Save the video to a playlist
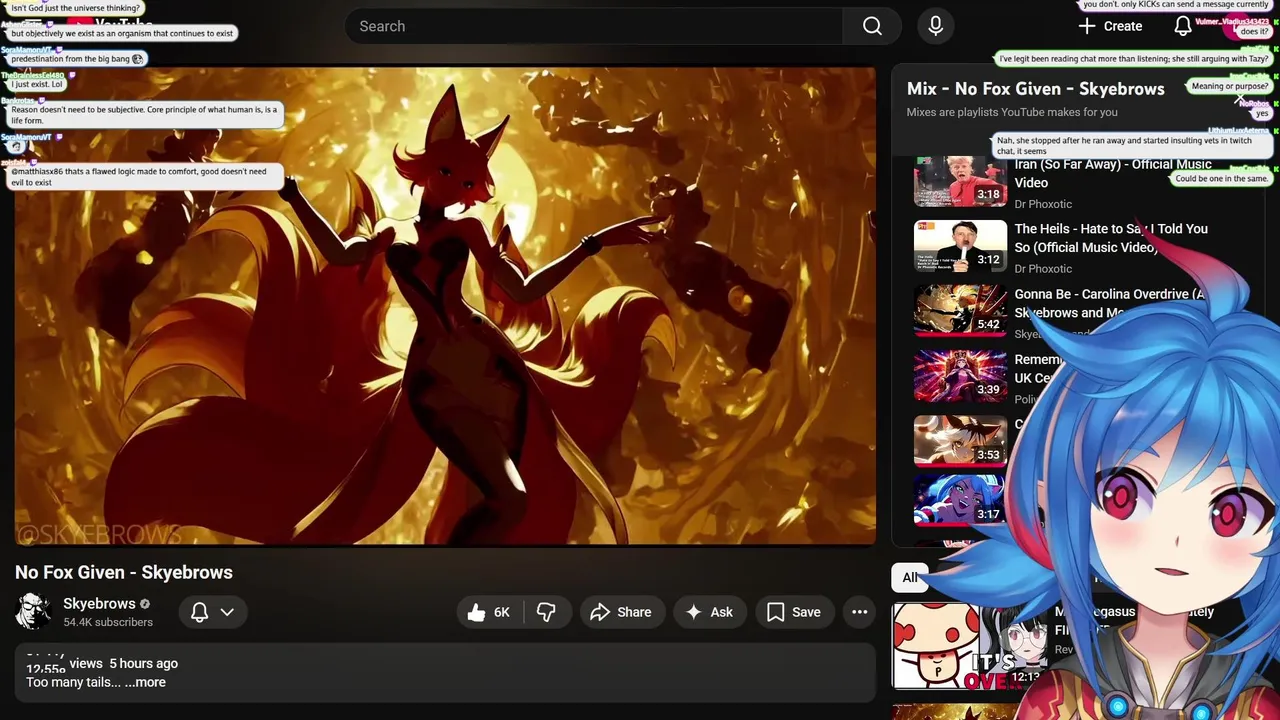This screenshot has width=1280, height=720. coord(794,612)
